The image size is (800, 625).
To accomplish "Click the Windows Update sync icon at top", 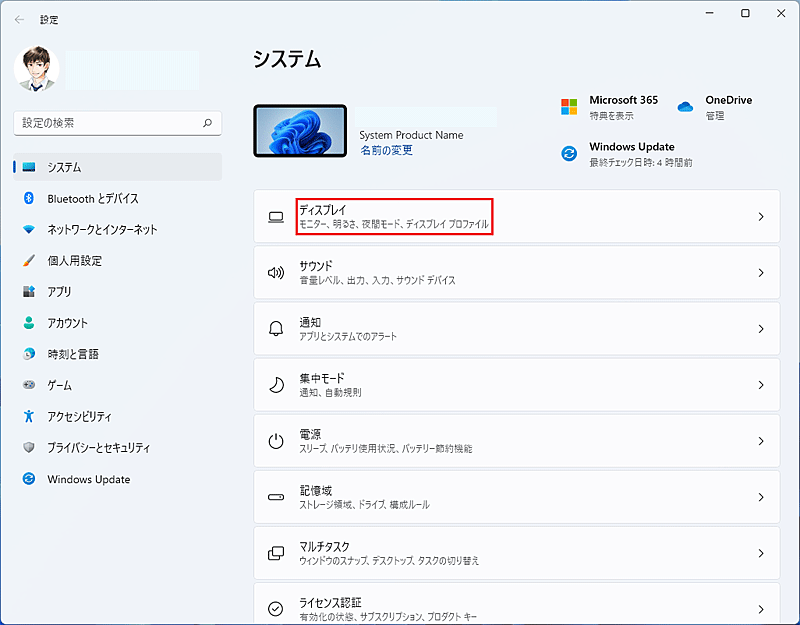I will [x=569, y=153].
